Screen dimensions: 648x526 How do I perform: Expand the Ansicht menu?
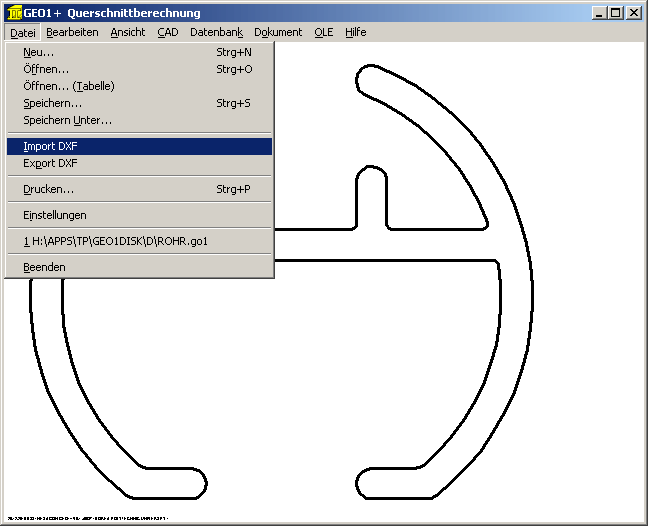128,32
